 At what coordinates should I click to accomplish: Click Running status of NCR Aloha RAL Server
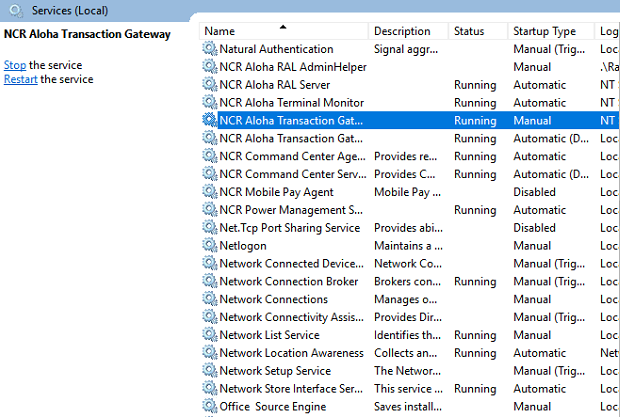click(x=475, y=85)
